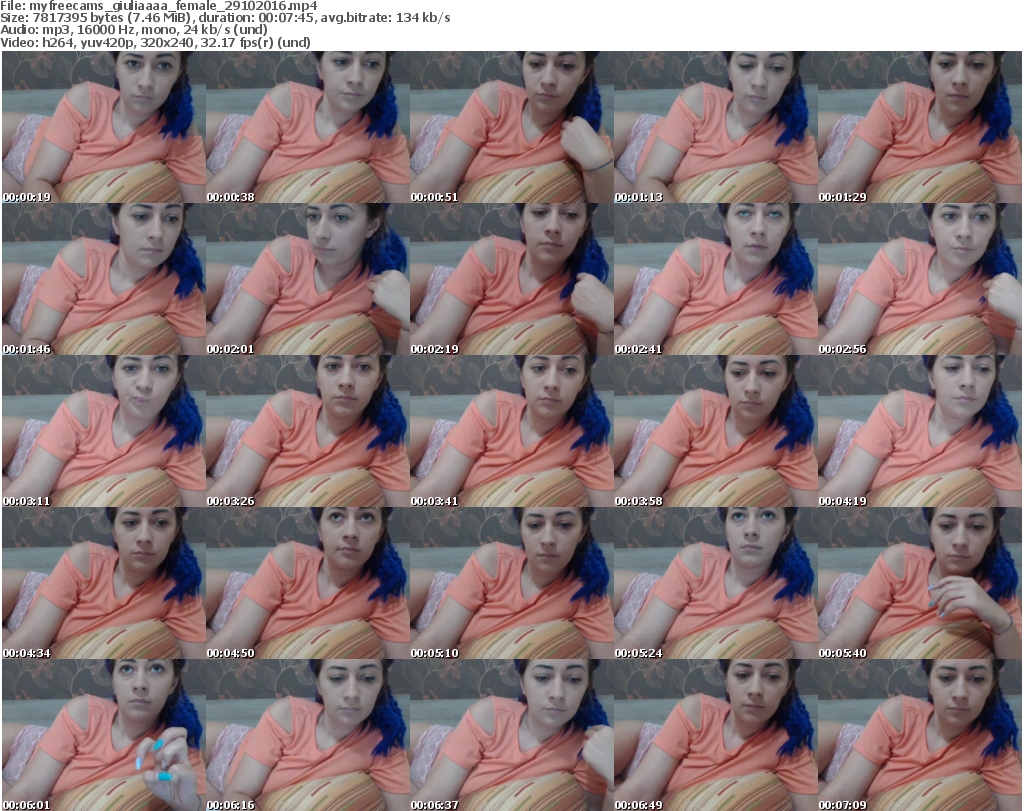
Task: Choose the thumbnail frame stamped 00:05:10
Action: (x=512, y=583)
